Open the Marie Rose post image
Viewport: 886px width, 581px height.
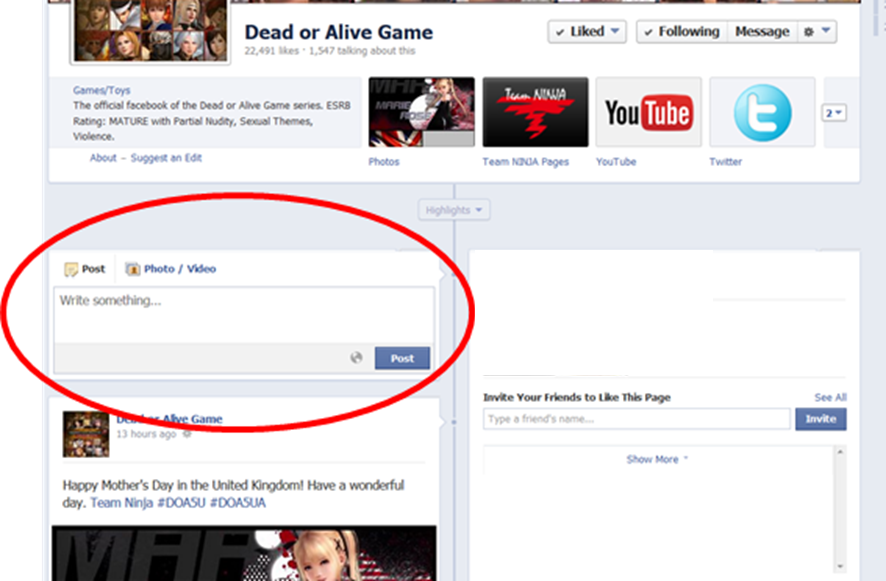(244, 553)
